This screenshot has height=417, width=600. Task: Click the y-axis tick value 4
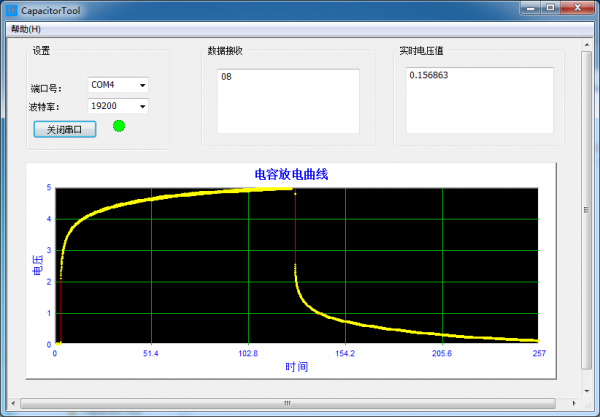(49, 219)
